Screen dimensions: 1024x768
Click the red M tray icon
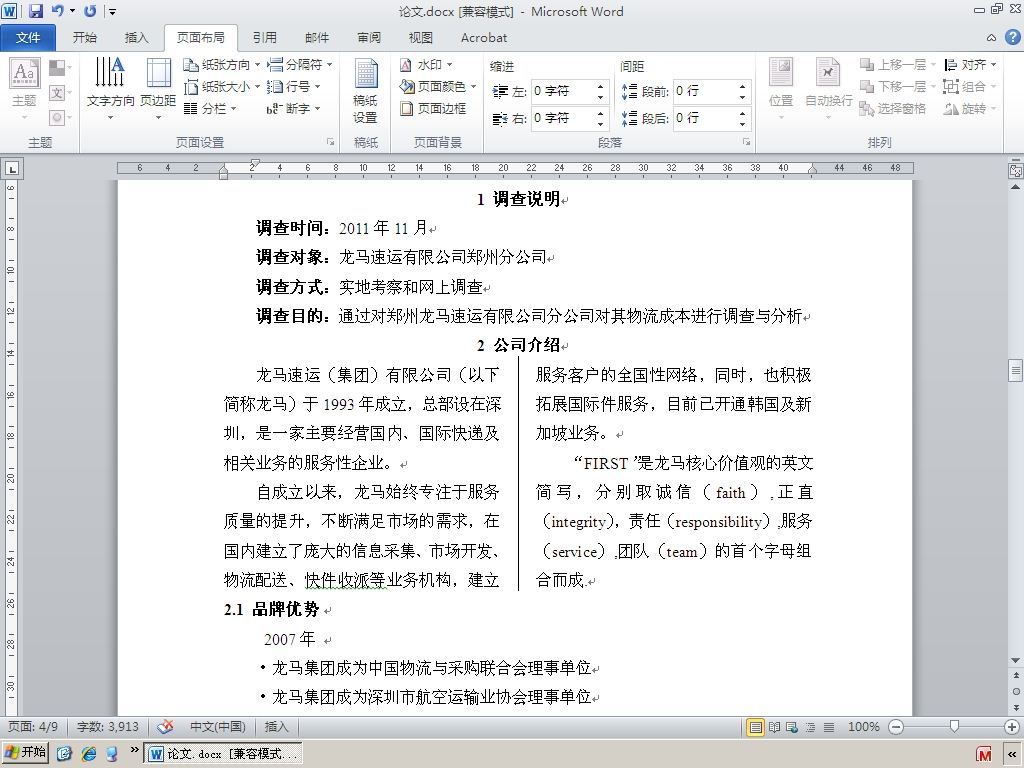point(984,754)
